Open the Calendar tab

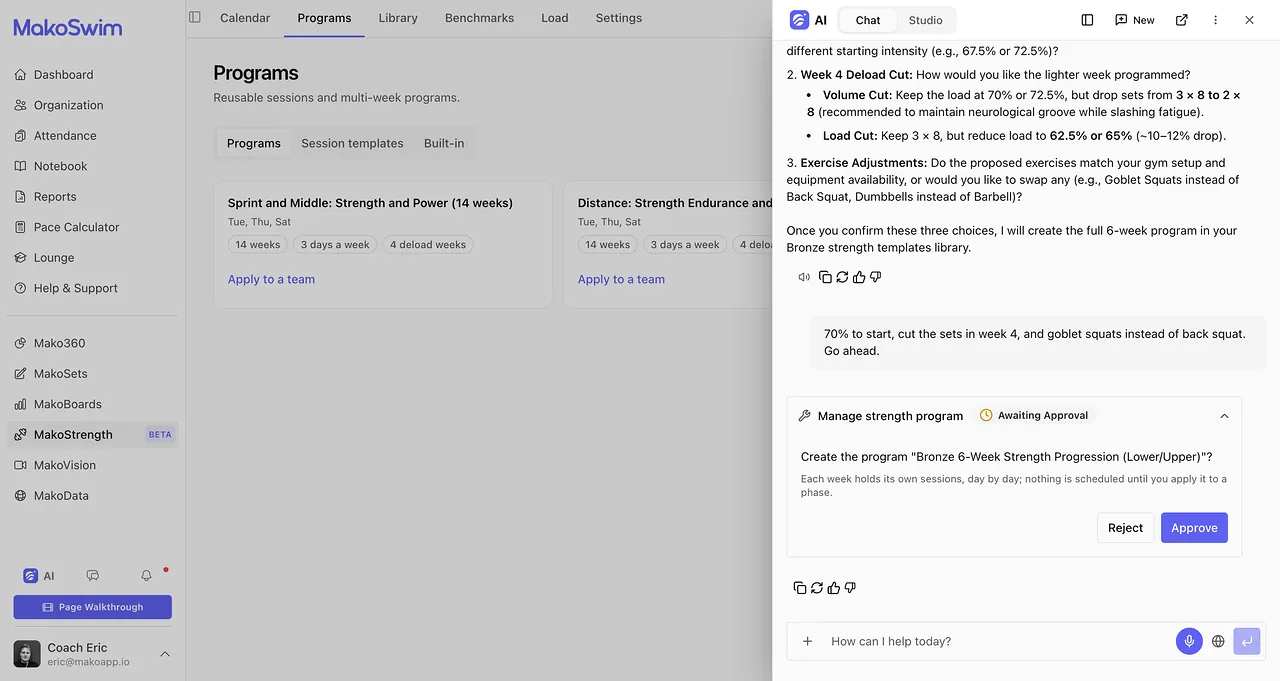coord(245,18)
